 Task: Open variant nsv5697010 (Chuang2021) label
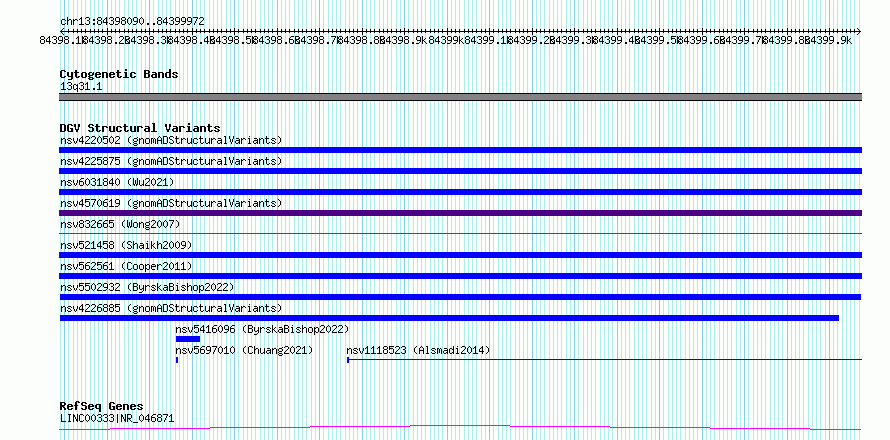[x=244, y=350]
